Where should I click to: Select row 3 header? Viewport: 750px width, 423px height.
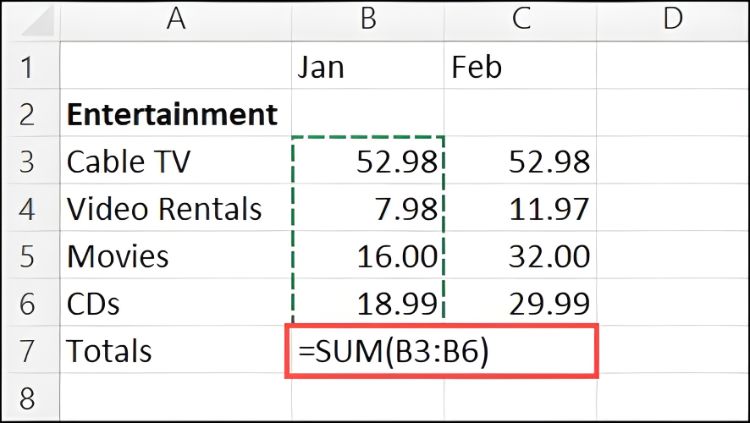click(x=30, y=160)
